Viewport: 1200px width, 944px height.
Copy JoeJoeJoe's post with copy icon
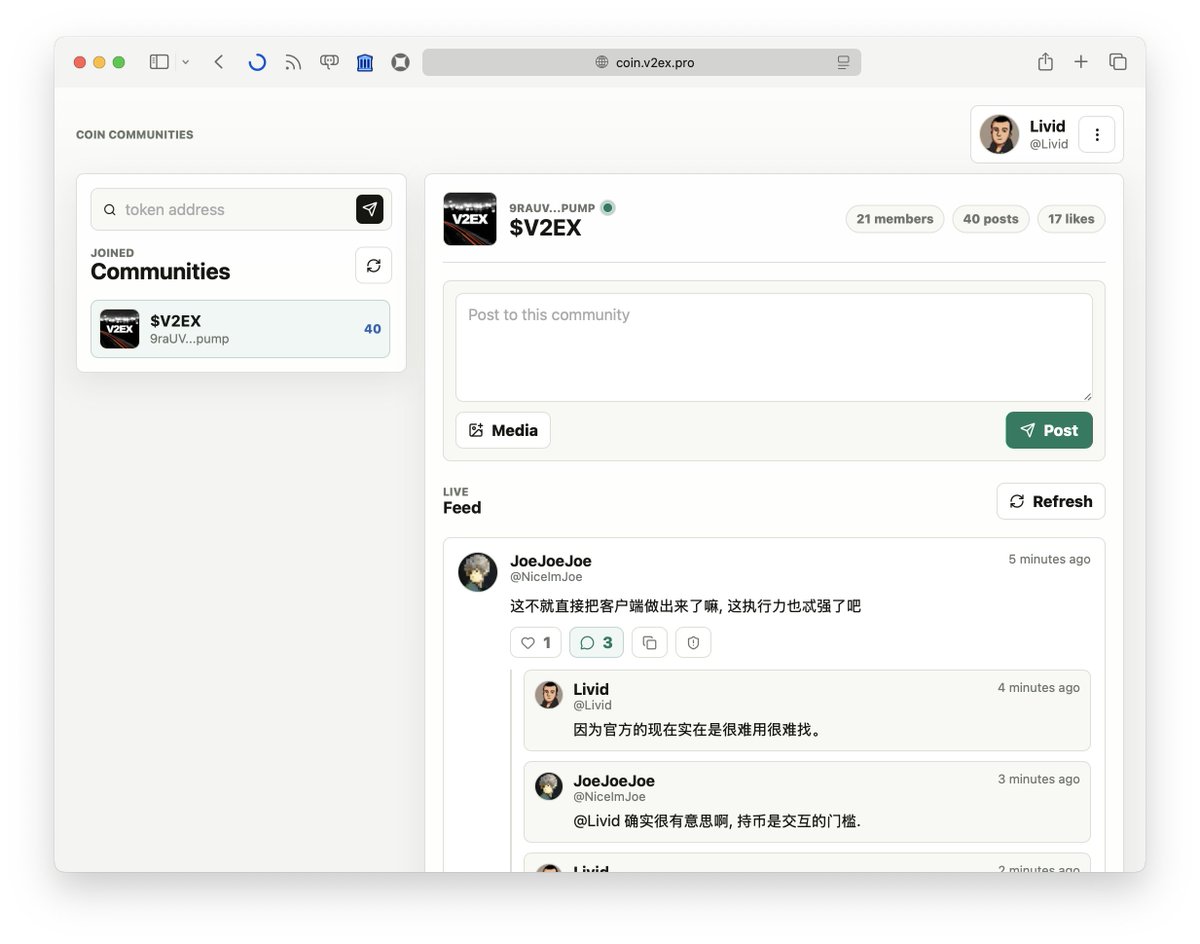(x=650, y=642)
